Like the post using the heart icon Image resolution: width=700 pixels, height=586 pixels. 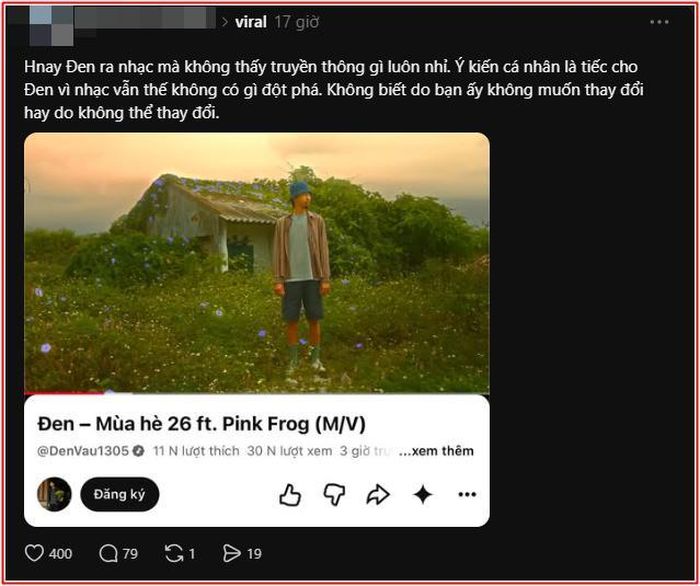[x=34, y=553]
